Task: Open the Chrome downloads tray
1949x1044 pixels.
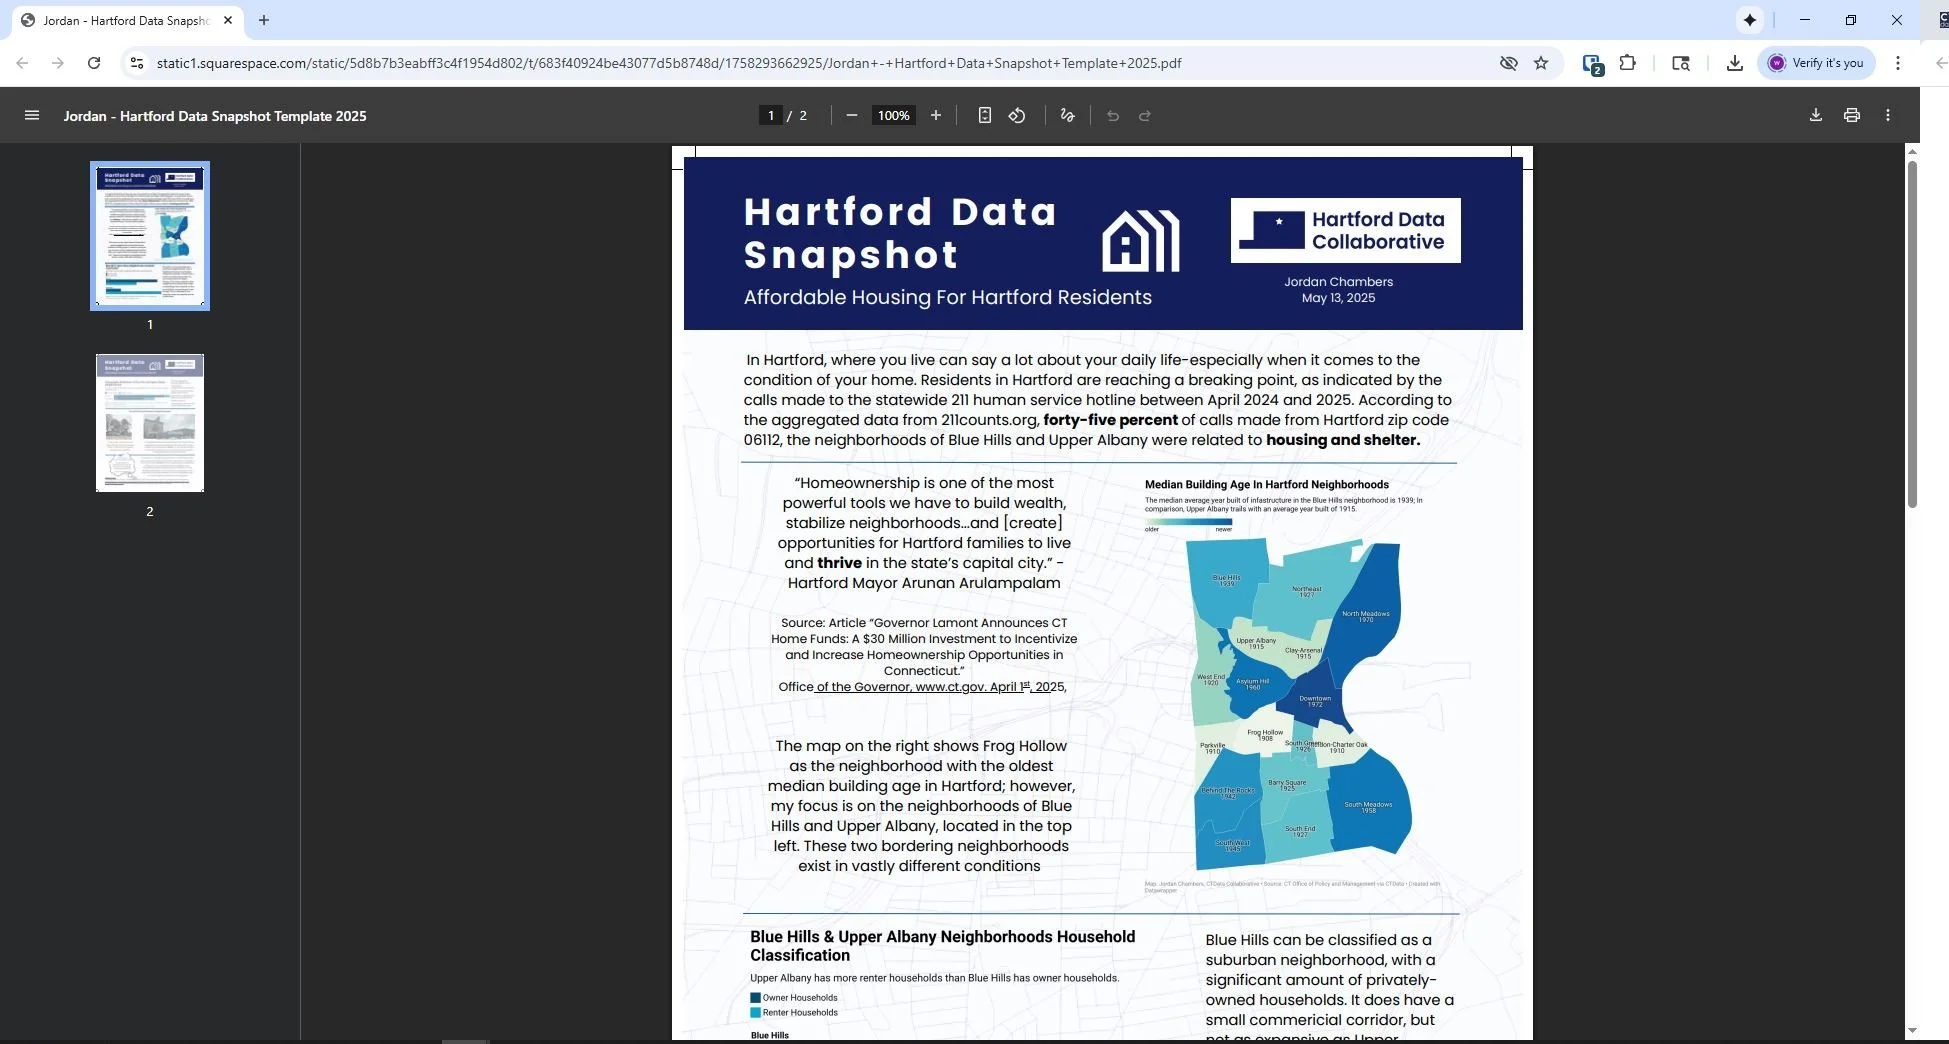Action: (1735, 63)
